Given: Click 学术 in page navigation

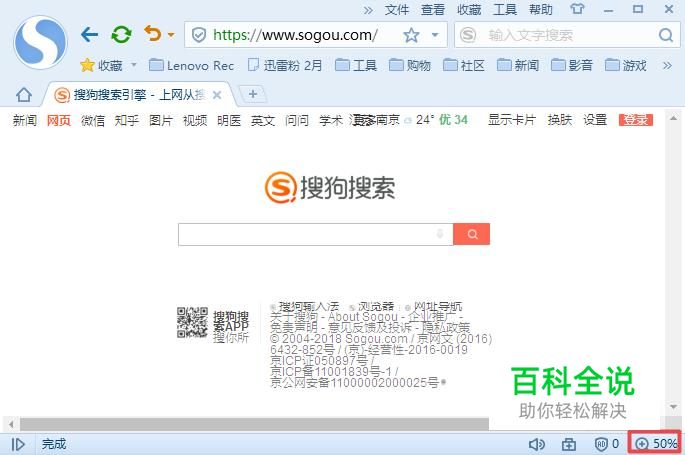Looking at the screenshot, I should (331, 120).
